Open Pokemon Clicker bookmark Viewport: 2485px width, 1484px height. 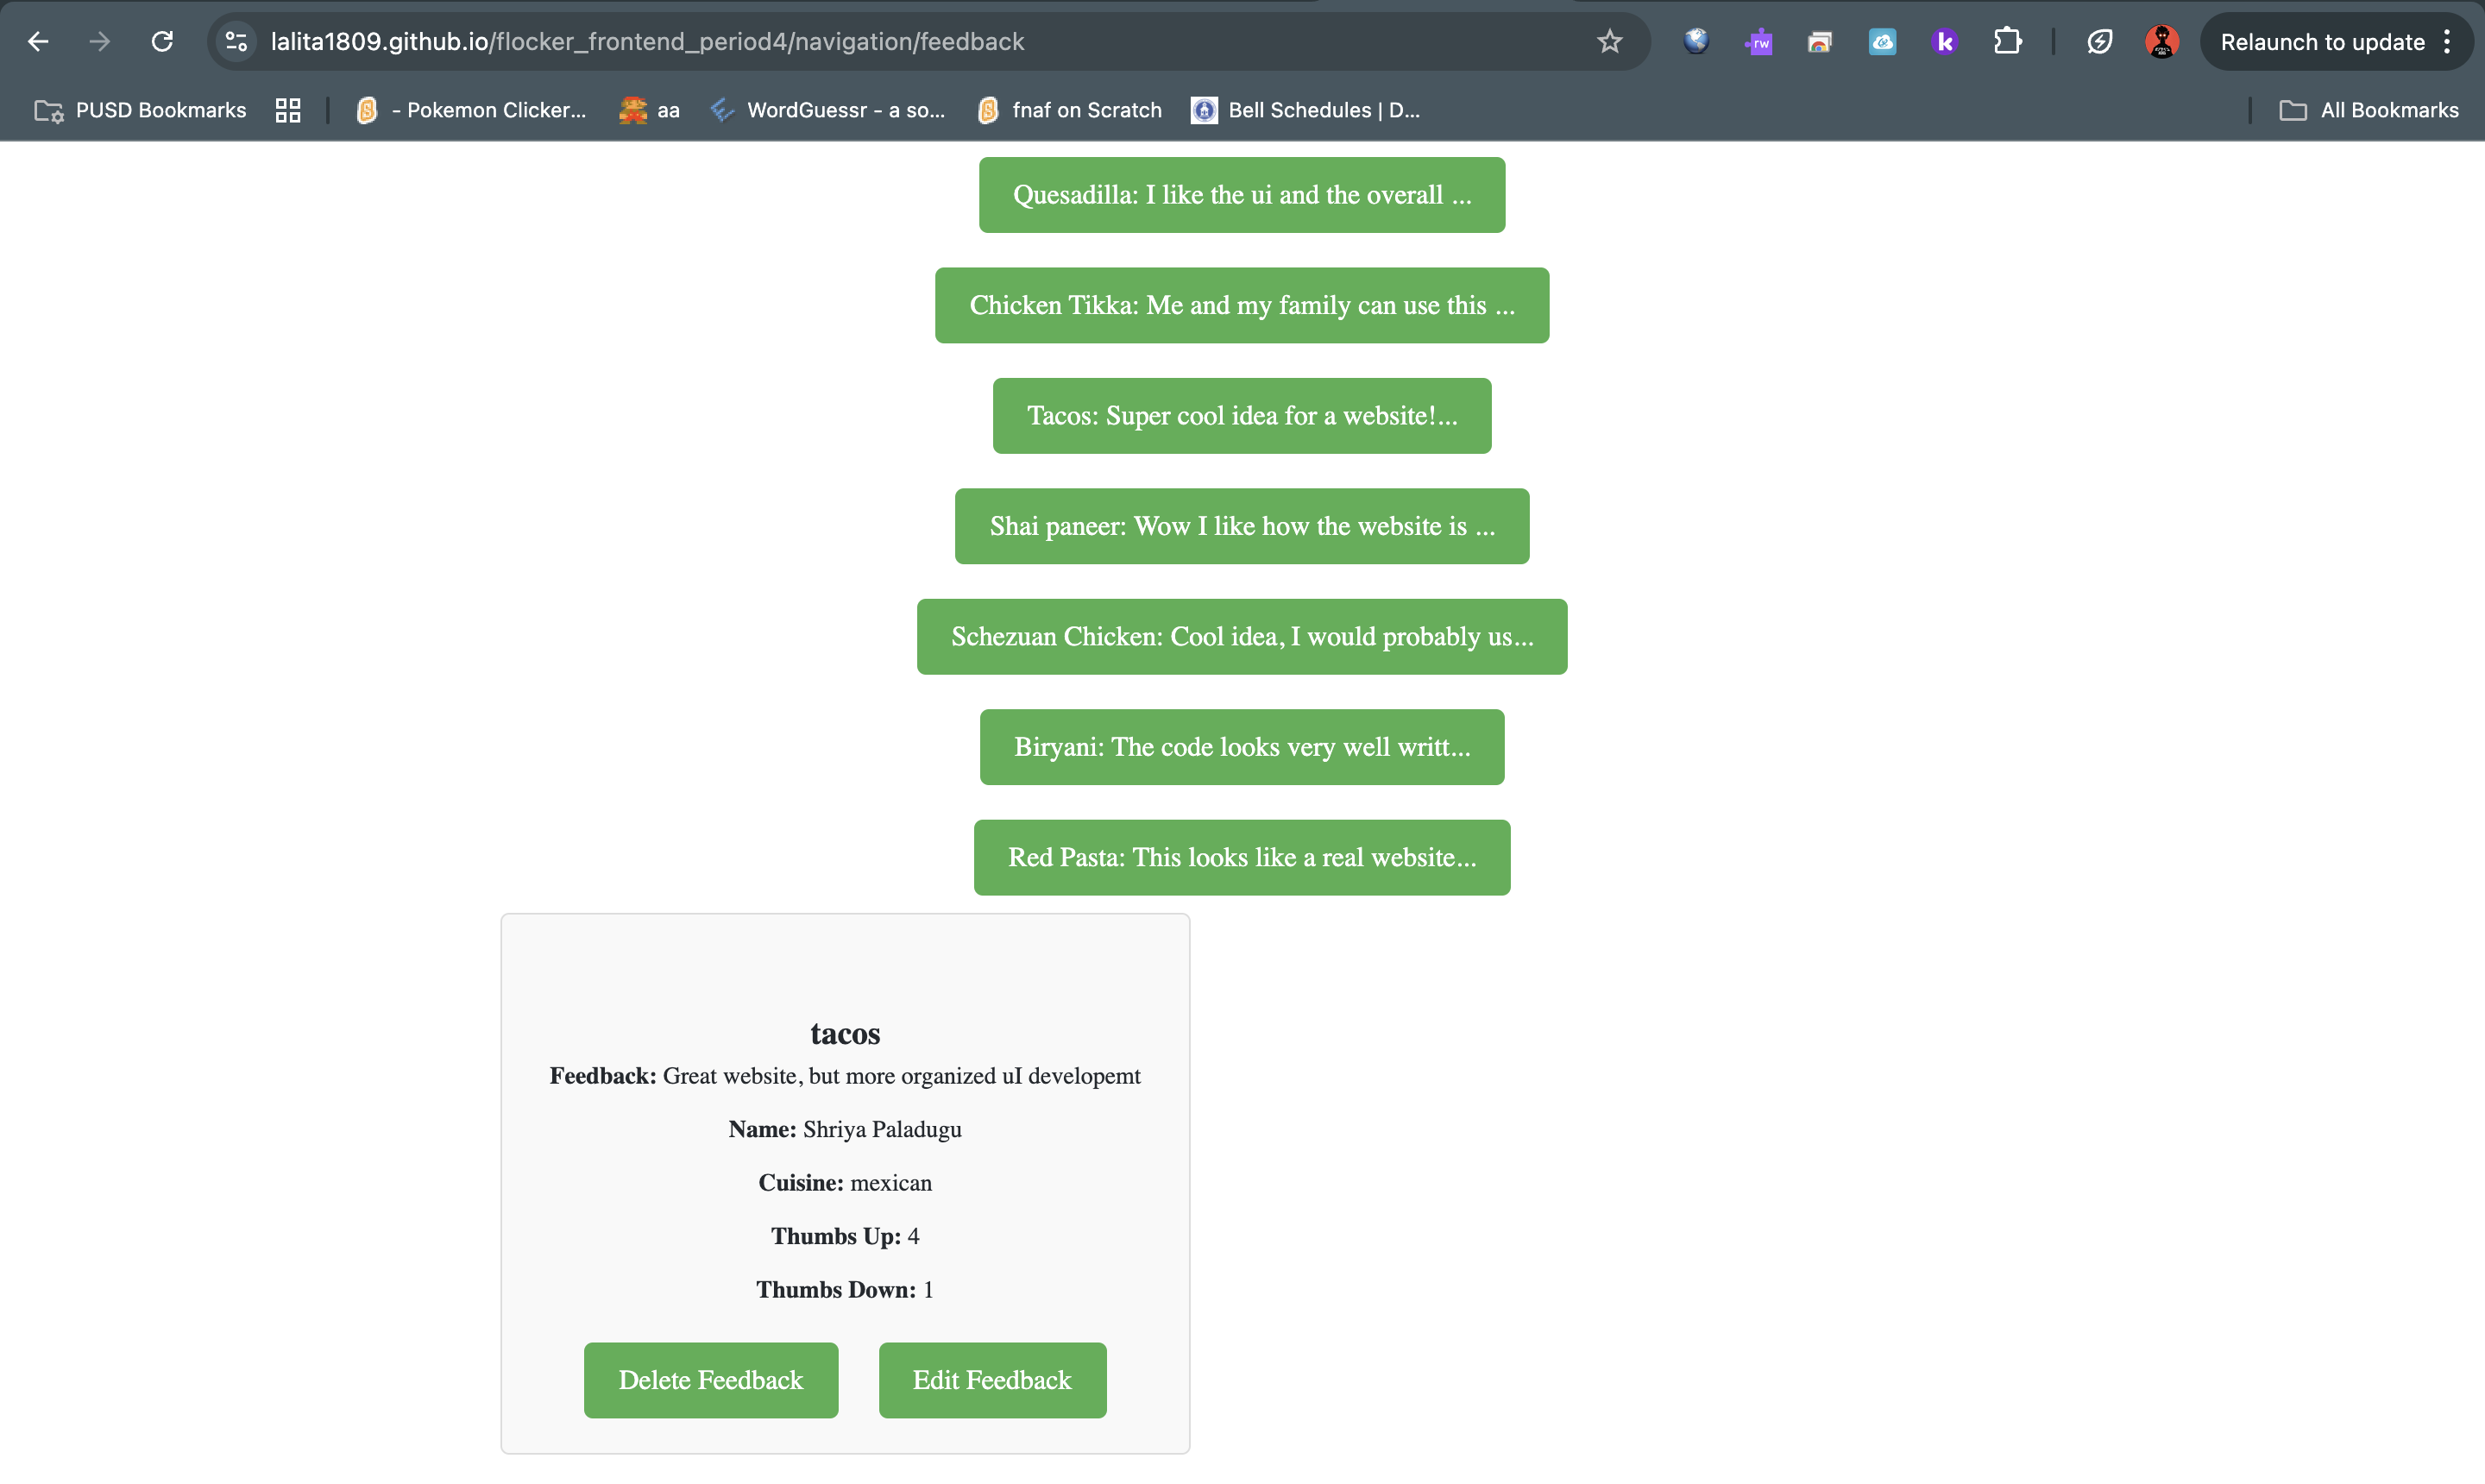[x=472, y=110]
